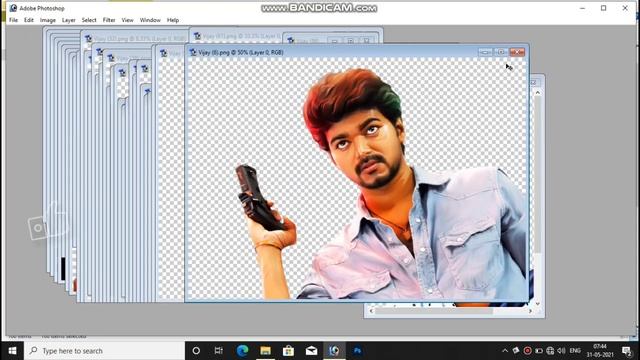Open the clock and date flyout
640x360 pixels.
click(x=600, y=351)
